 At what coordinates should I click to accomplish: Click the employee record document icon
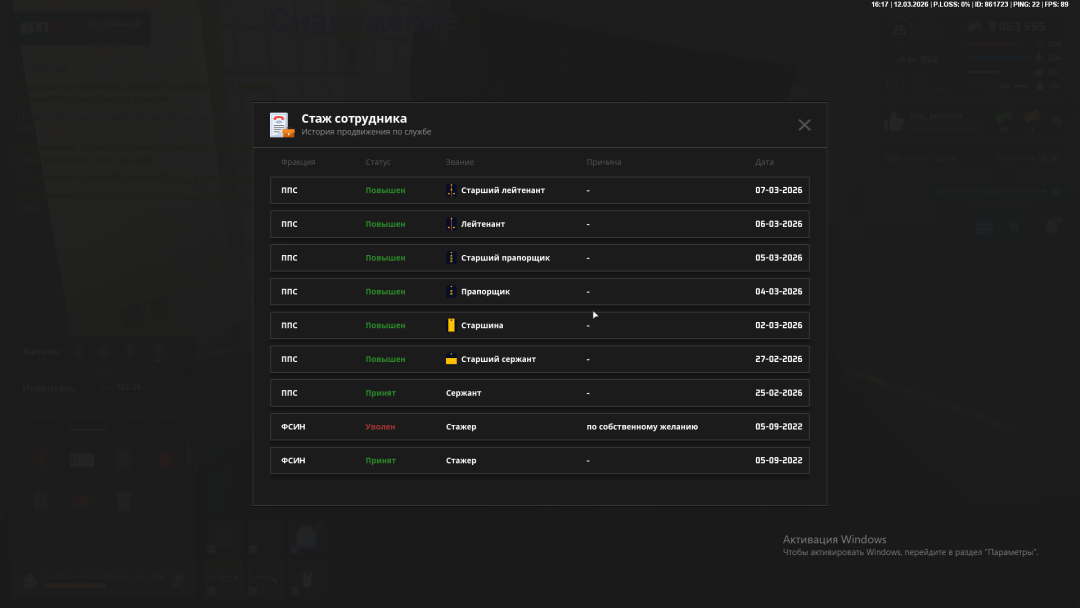(x=280, y=125)
